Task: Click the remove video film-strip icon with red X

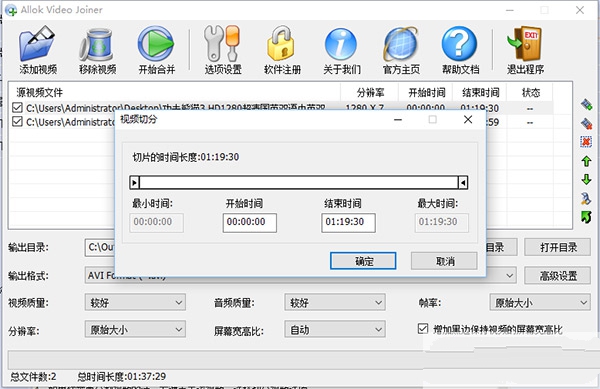Action: (x=586, y=123)
